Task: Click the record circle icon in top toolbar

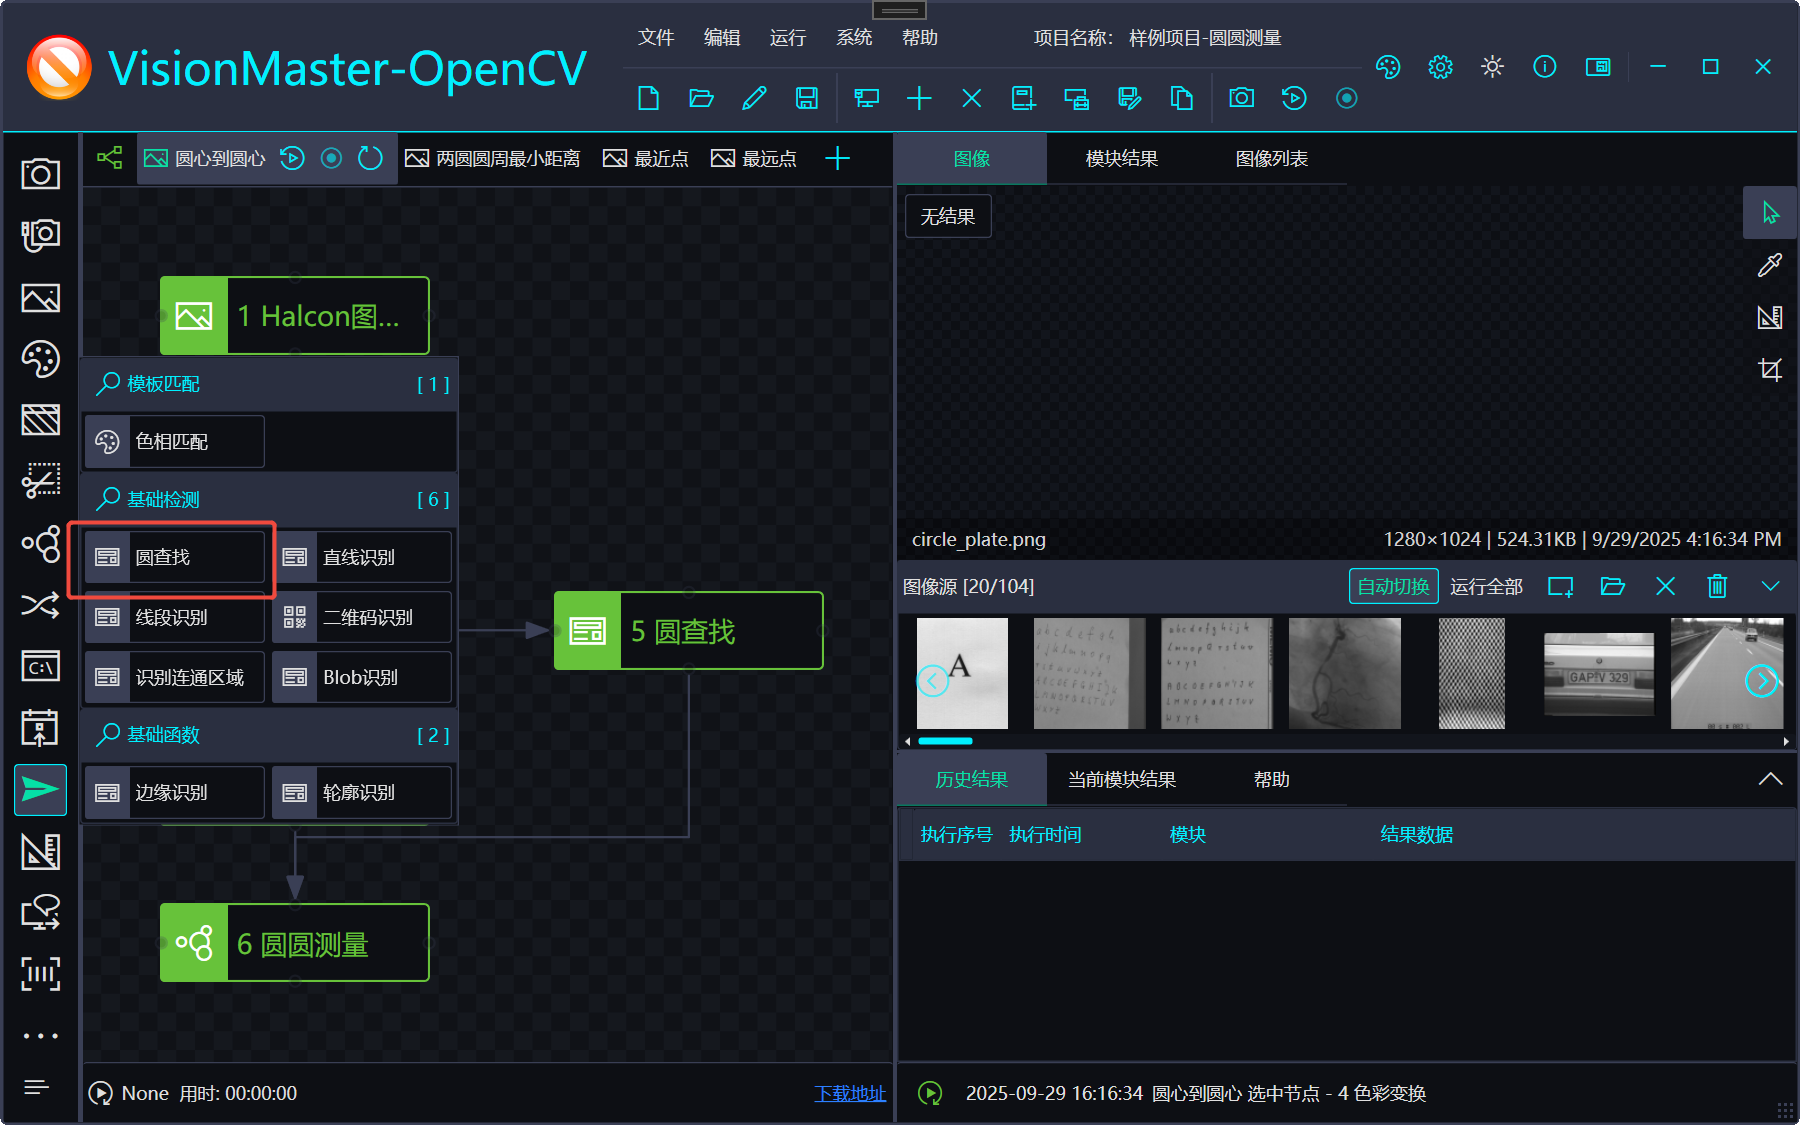Action: pyautogui.click(x=1346, y=98)
